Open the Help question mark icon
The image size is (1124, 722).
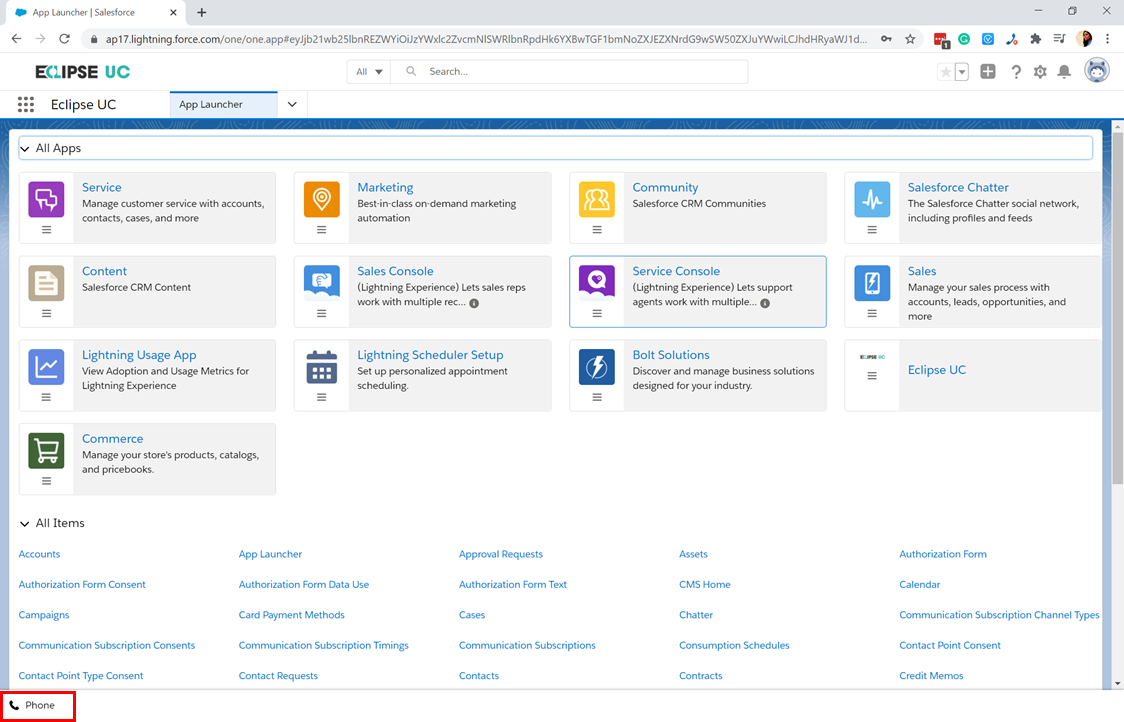1016,72
